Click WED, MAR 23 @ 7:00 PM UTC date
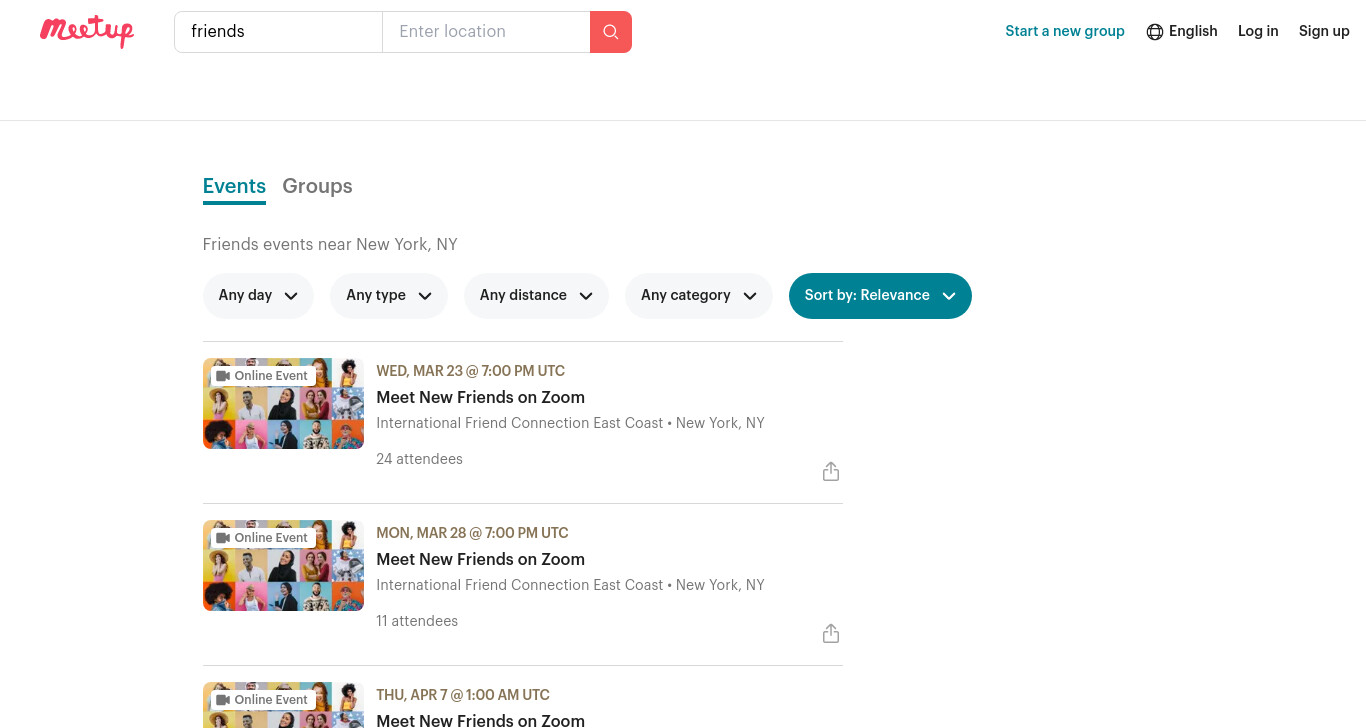This screenshot has width=1366, height=728. pos(470,372)
